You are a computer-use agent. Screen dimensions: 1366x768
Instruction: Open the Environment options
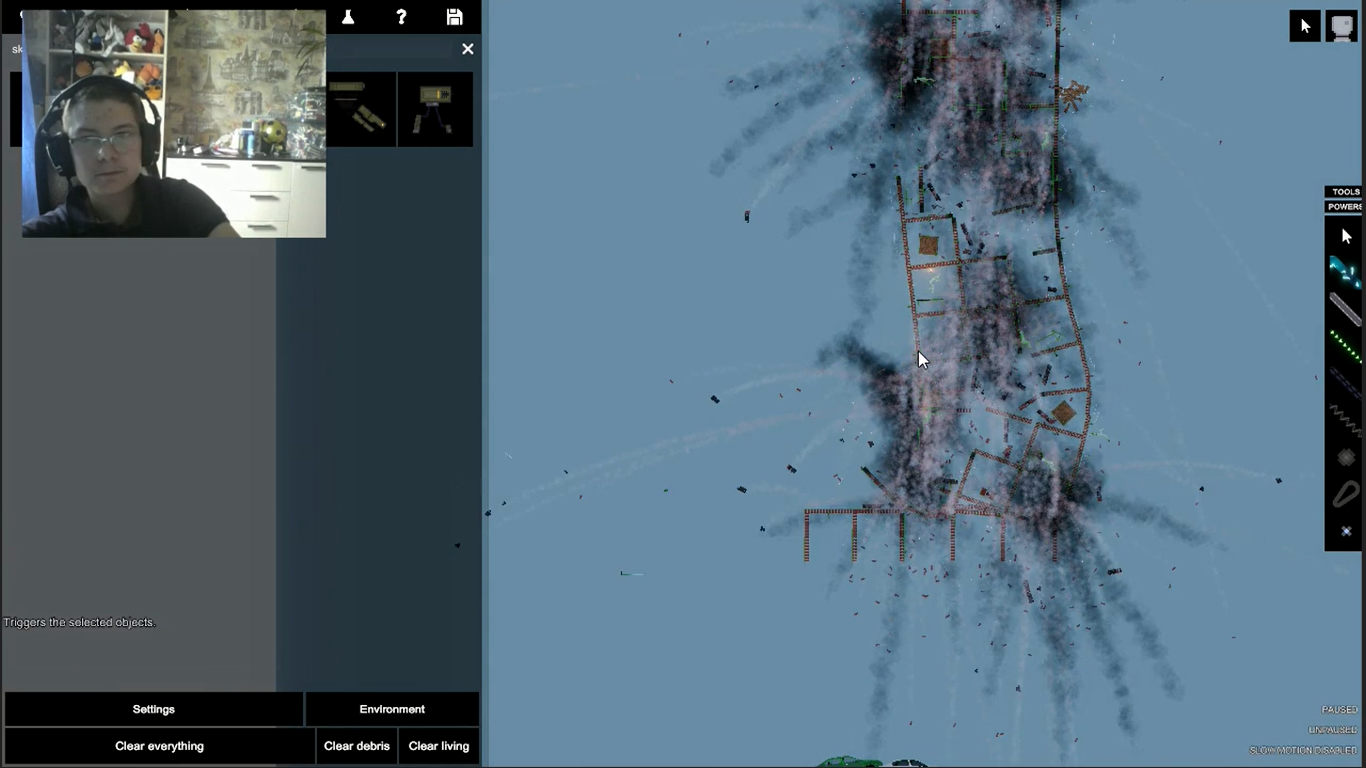click(392, 709)
